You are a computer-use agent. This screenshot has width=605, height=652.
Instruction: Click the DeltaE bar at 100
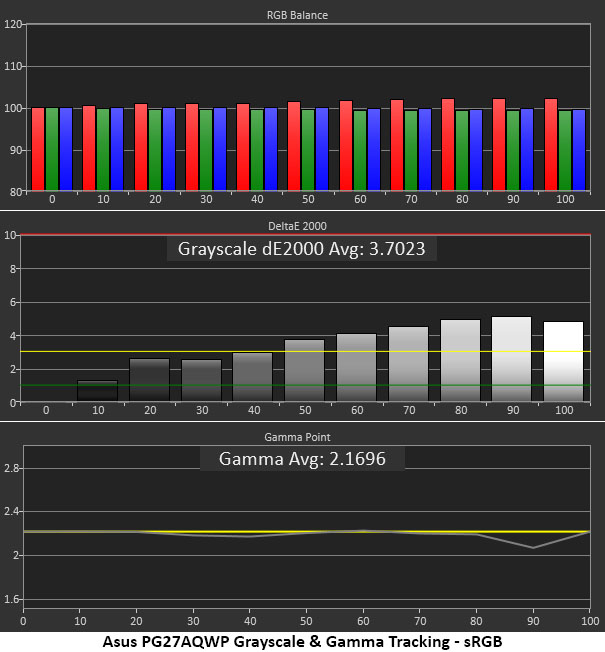563,362
